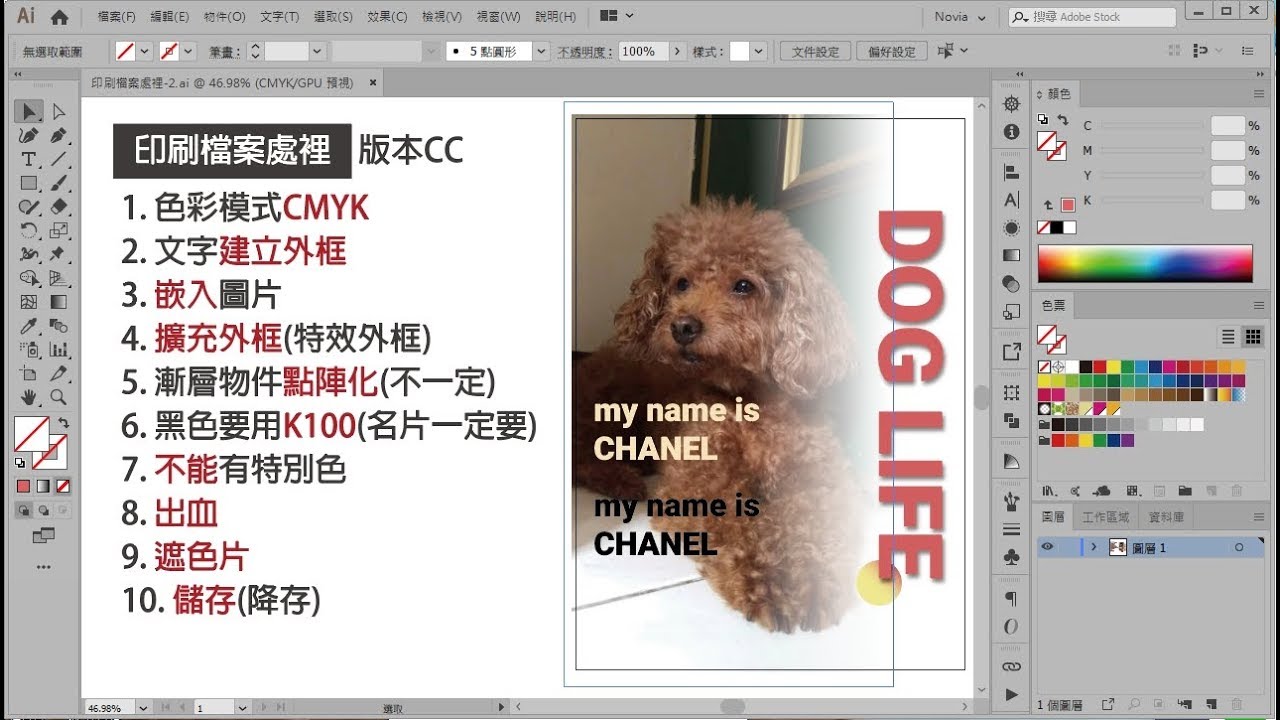The image size is (1280, 720).
Task: Close the 印刷檔案處裡-2.ai document tab
Action: pos(373,84)
